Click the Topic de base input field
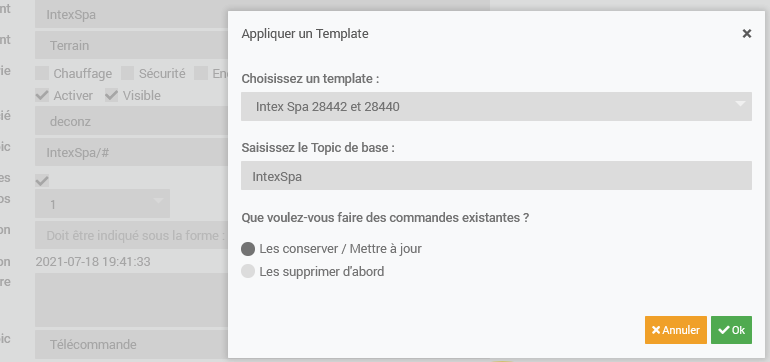Image resolution: width=770 pixels, height=362 pixels. click(x=496, y=176)
